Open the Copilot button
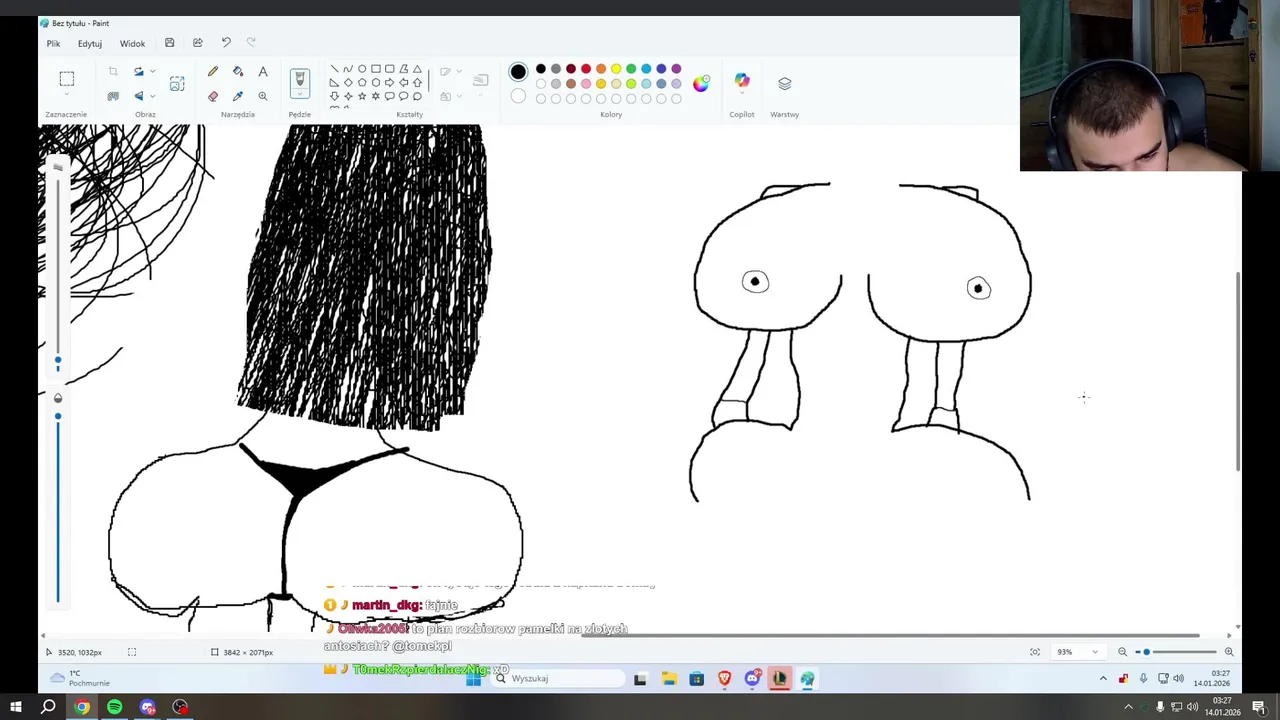The image size is (1280, 720). click(x=742, y=81)
